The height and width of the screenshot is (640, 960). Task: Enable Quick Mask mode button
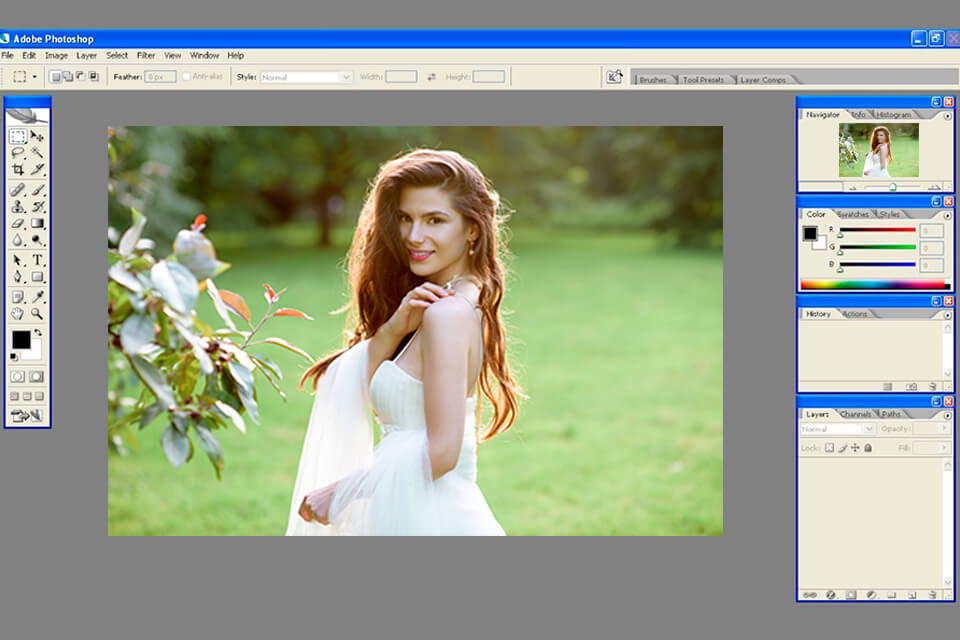pyautogui.click(x=37, y=376)
